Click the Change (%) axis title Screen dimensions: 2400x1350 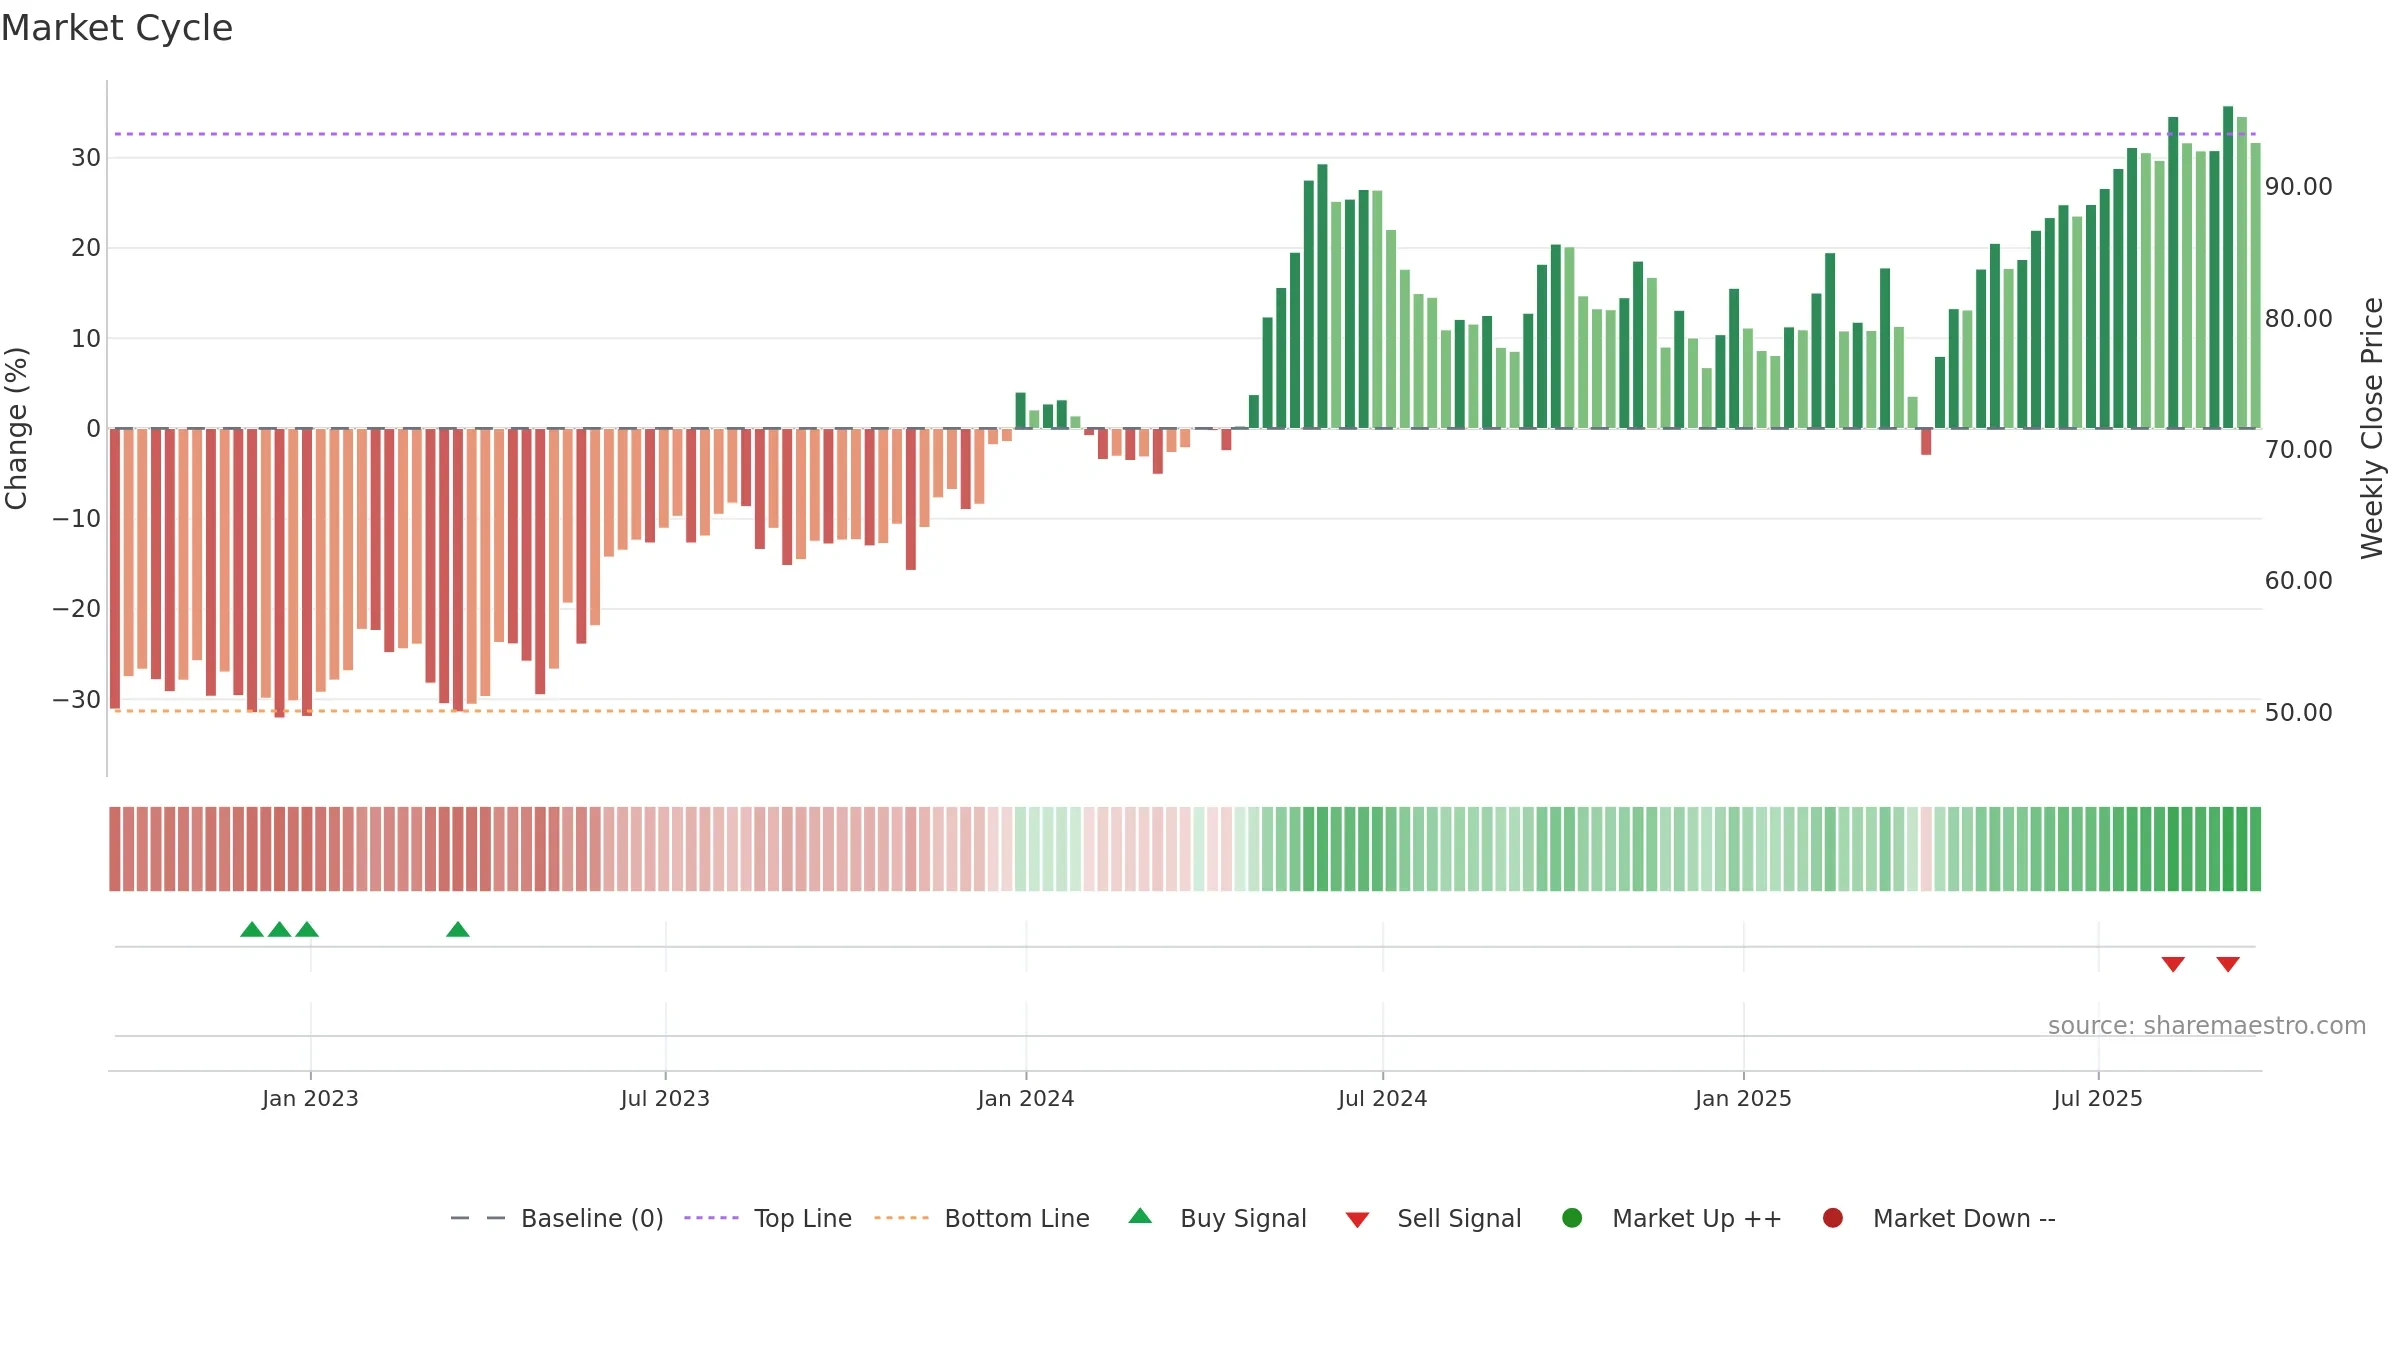[16, 428]
